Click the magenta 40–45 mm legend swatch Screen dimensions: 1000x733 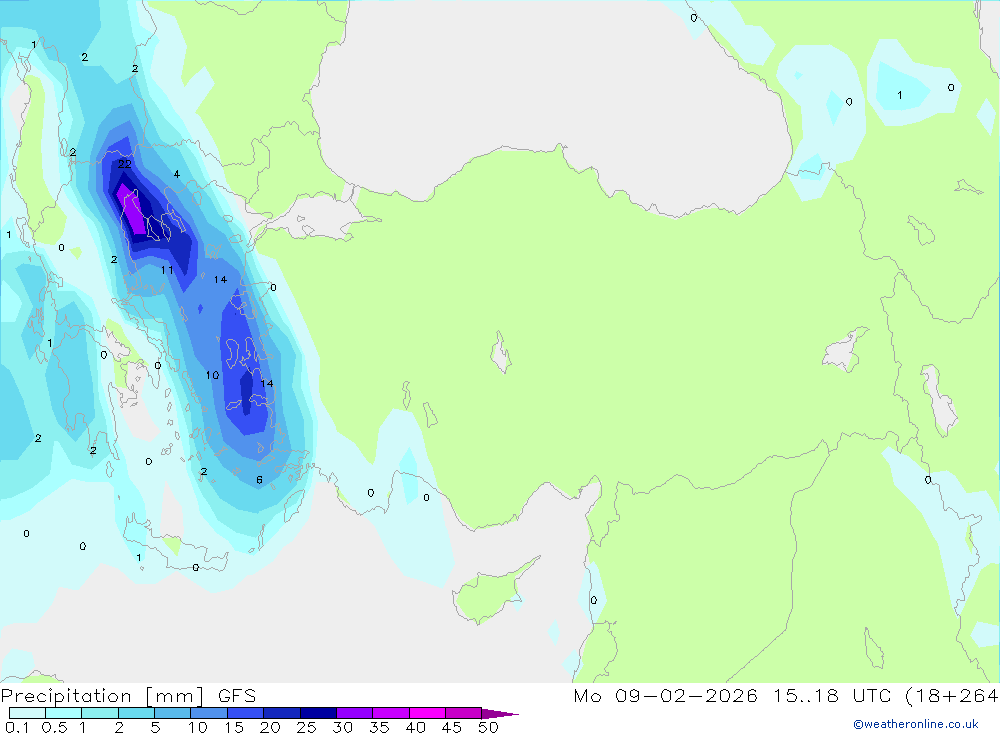pos(427,713)
